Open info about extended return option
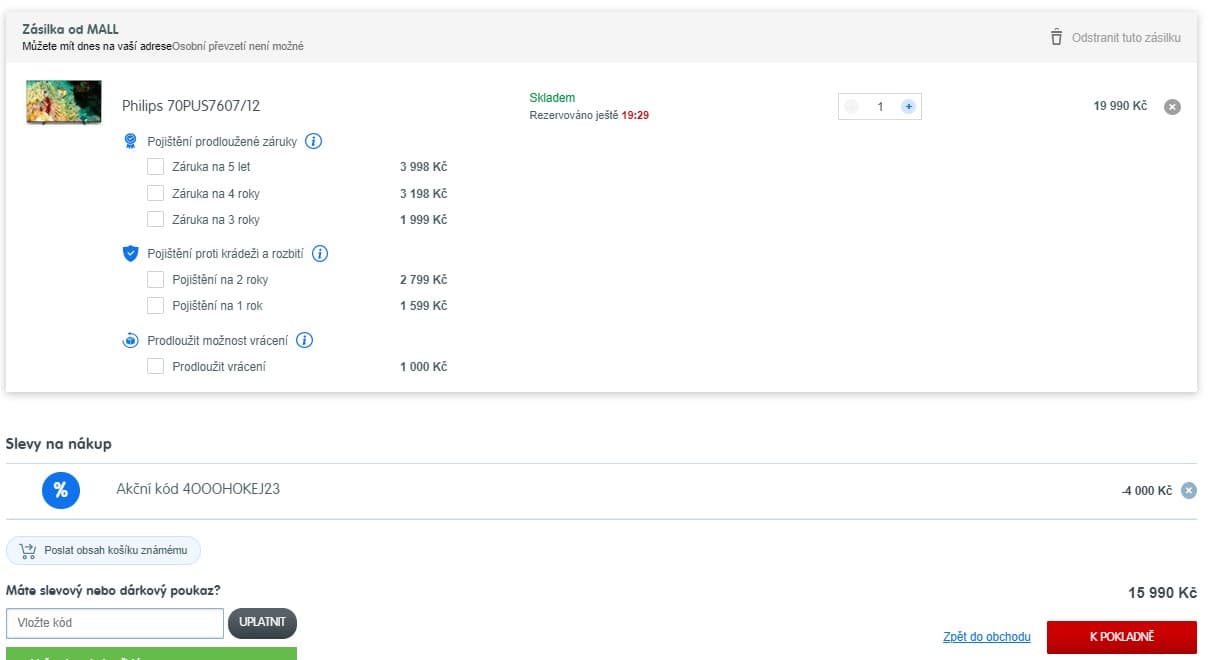 coord(305,340)
